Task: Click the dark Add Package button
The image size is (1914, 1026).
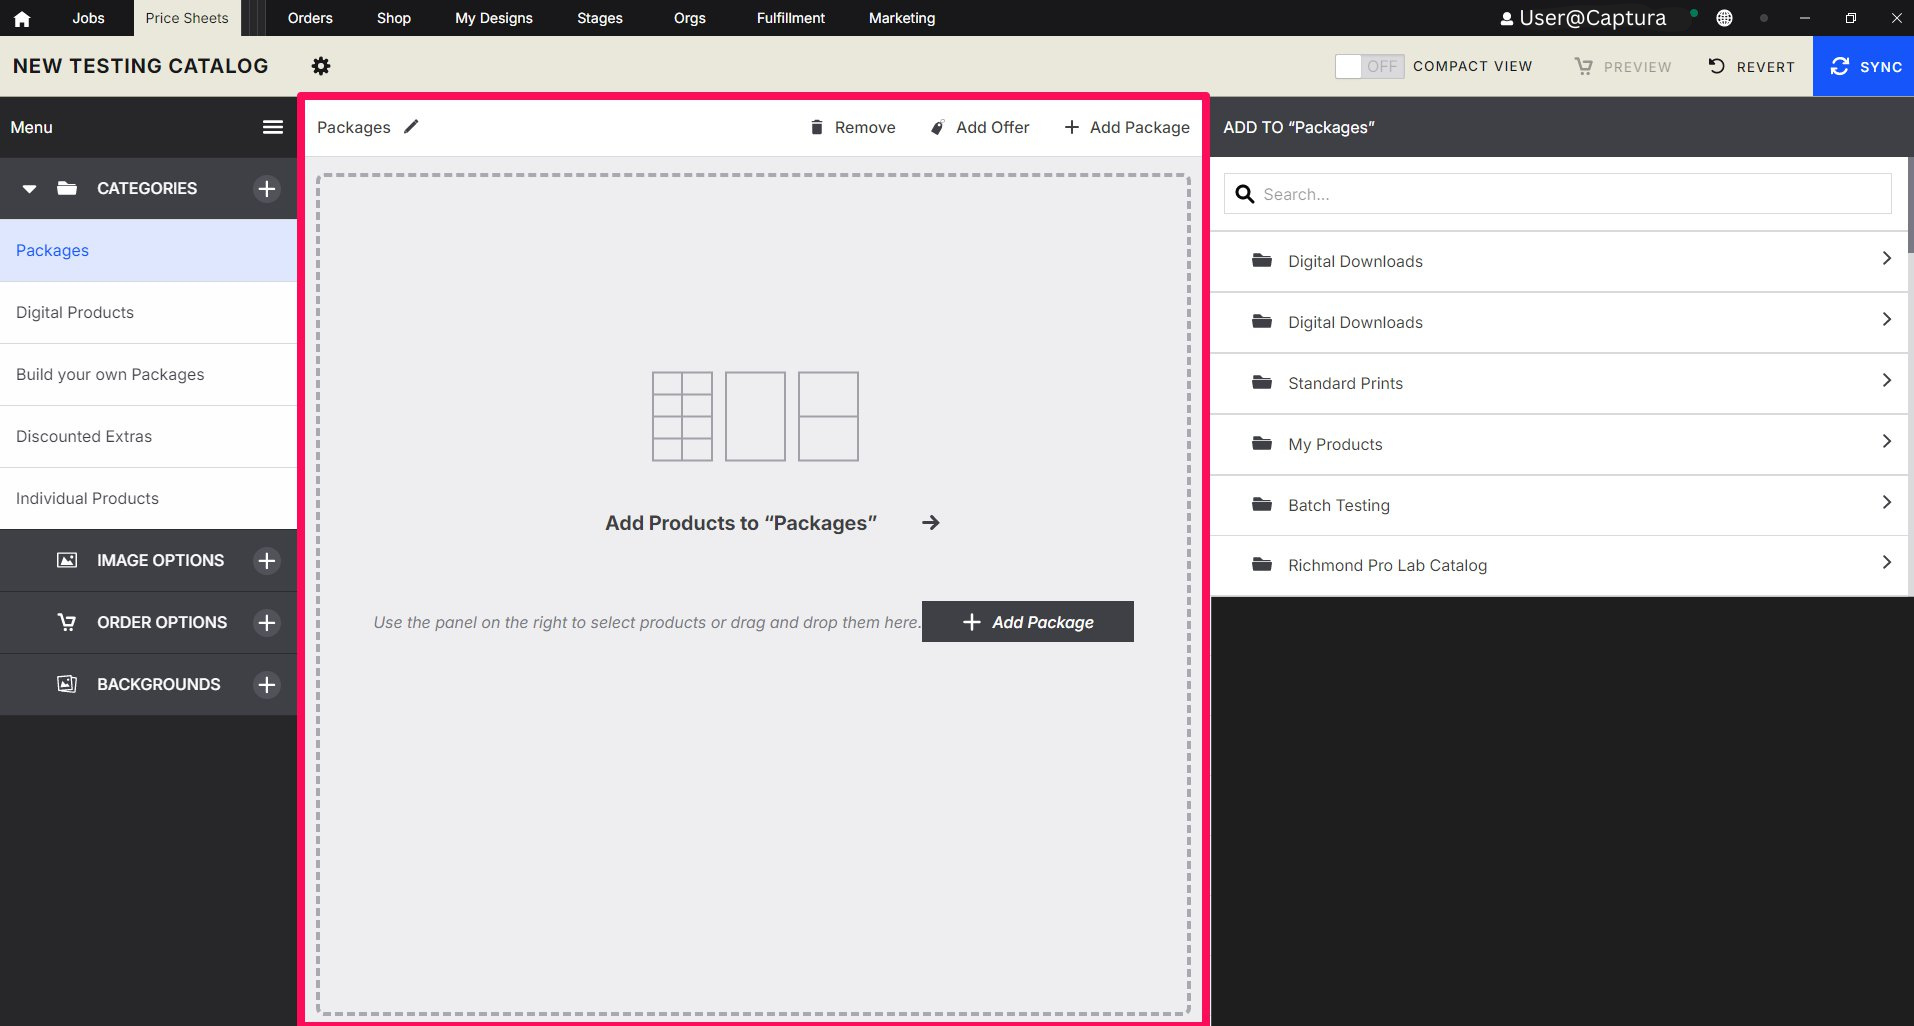Action: click(x=1028, y=622)
